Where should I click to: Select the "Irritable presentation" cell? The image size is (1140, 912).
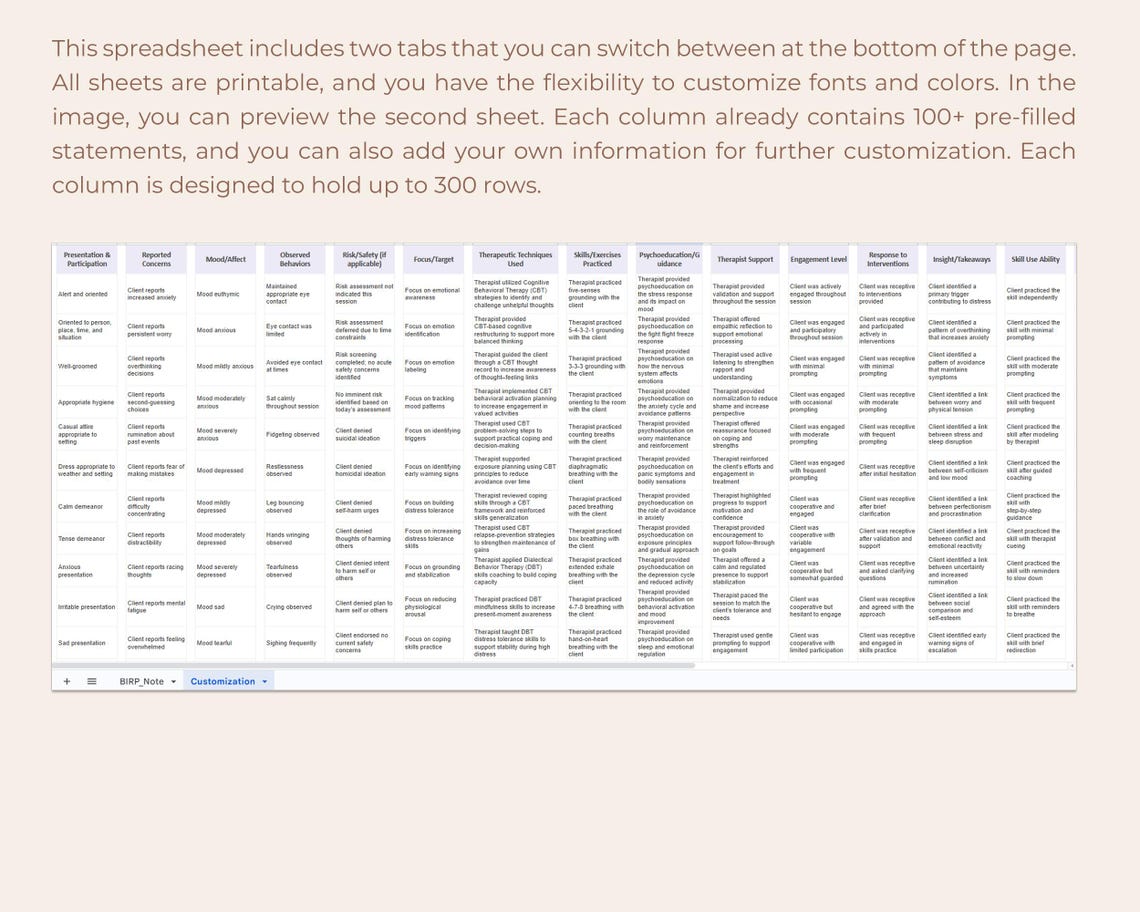(87, 607)
